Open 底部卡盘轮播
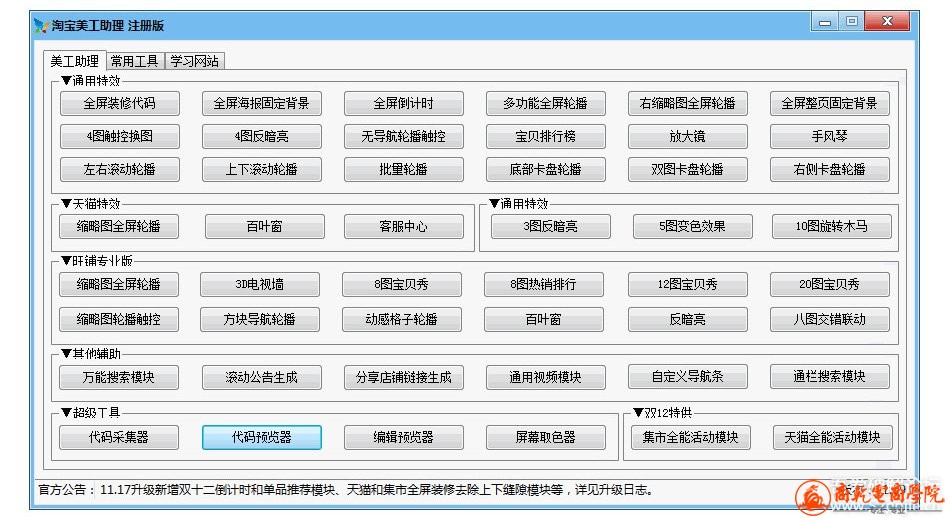950x523 pixels. [x=545, y=170]
